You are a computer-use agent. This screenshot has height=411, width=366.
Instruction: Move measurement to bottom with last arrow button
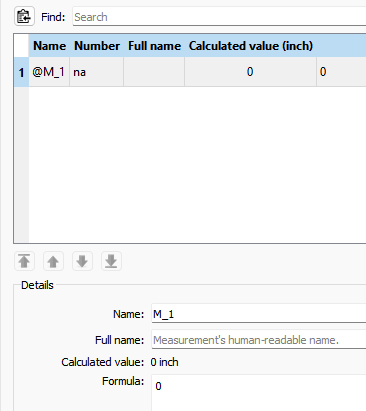pyautogui.click(x=111, y=261)
